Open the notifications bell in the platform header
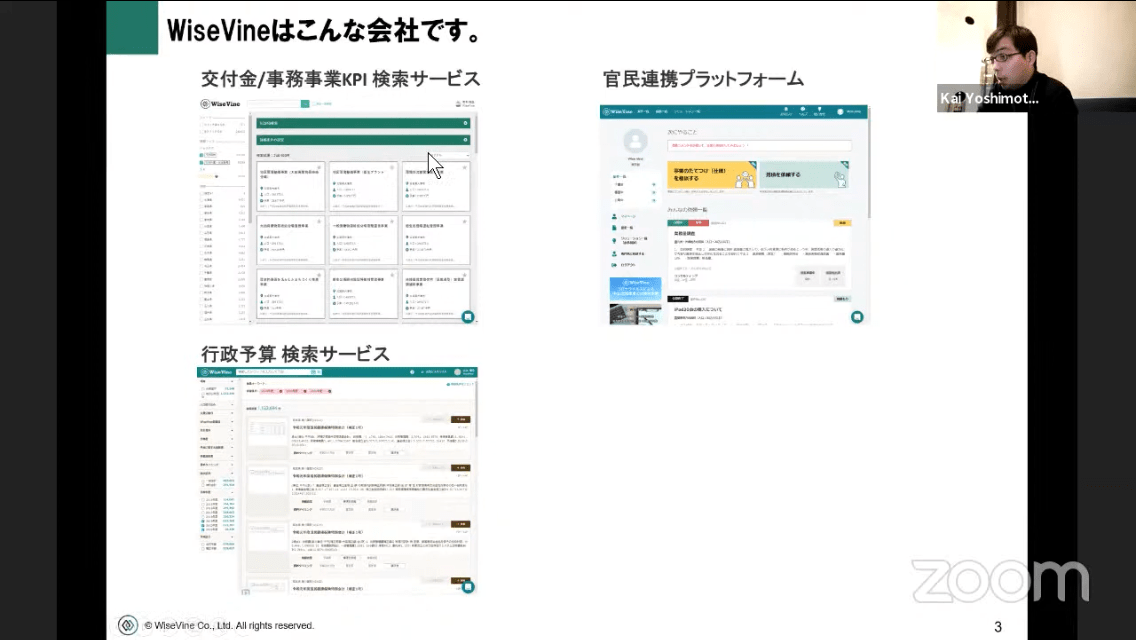 tap(786, 109)
